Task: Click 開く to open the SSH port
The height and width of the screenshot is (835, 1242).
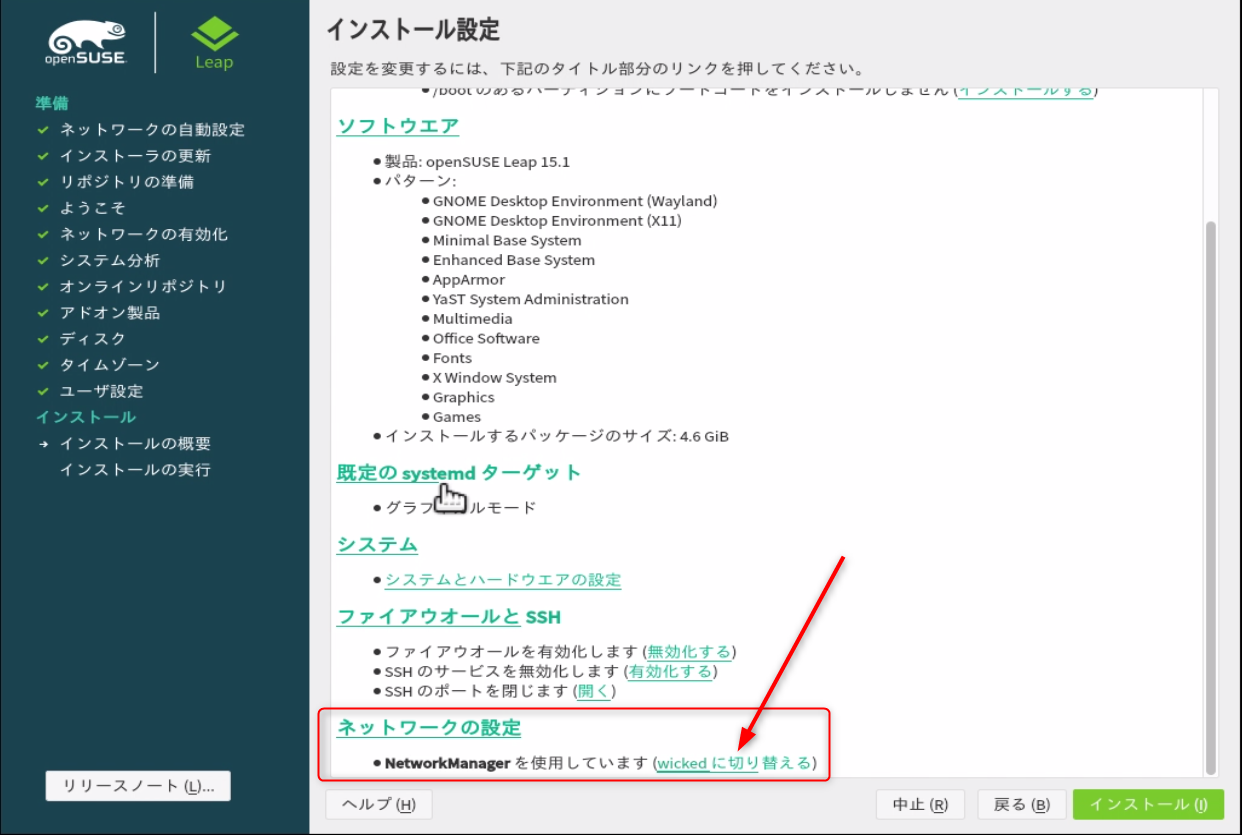Action: pos(594,691)
